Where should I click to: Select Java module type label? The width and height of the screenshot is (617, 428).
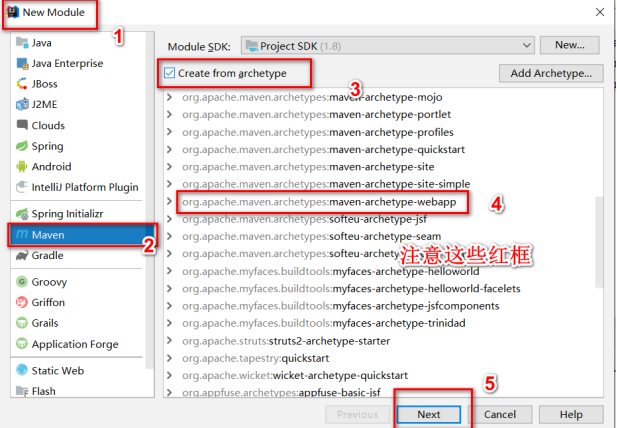[41, 42]
